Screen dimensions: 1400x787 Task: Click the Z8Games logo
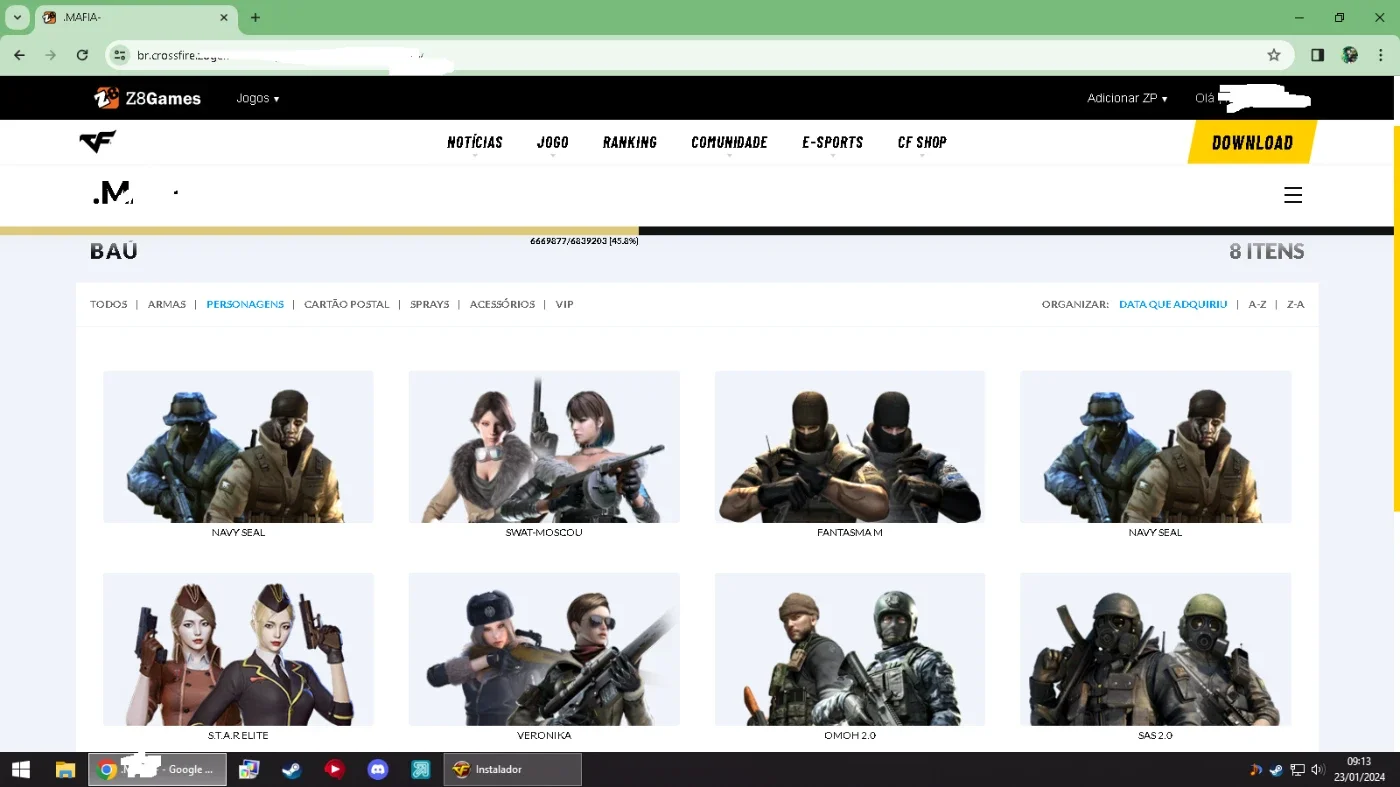coord(147,98)
